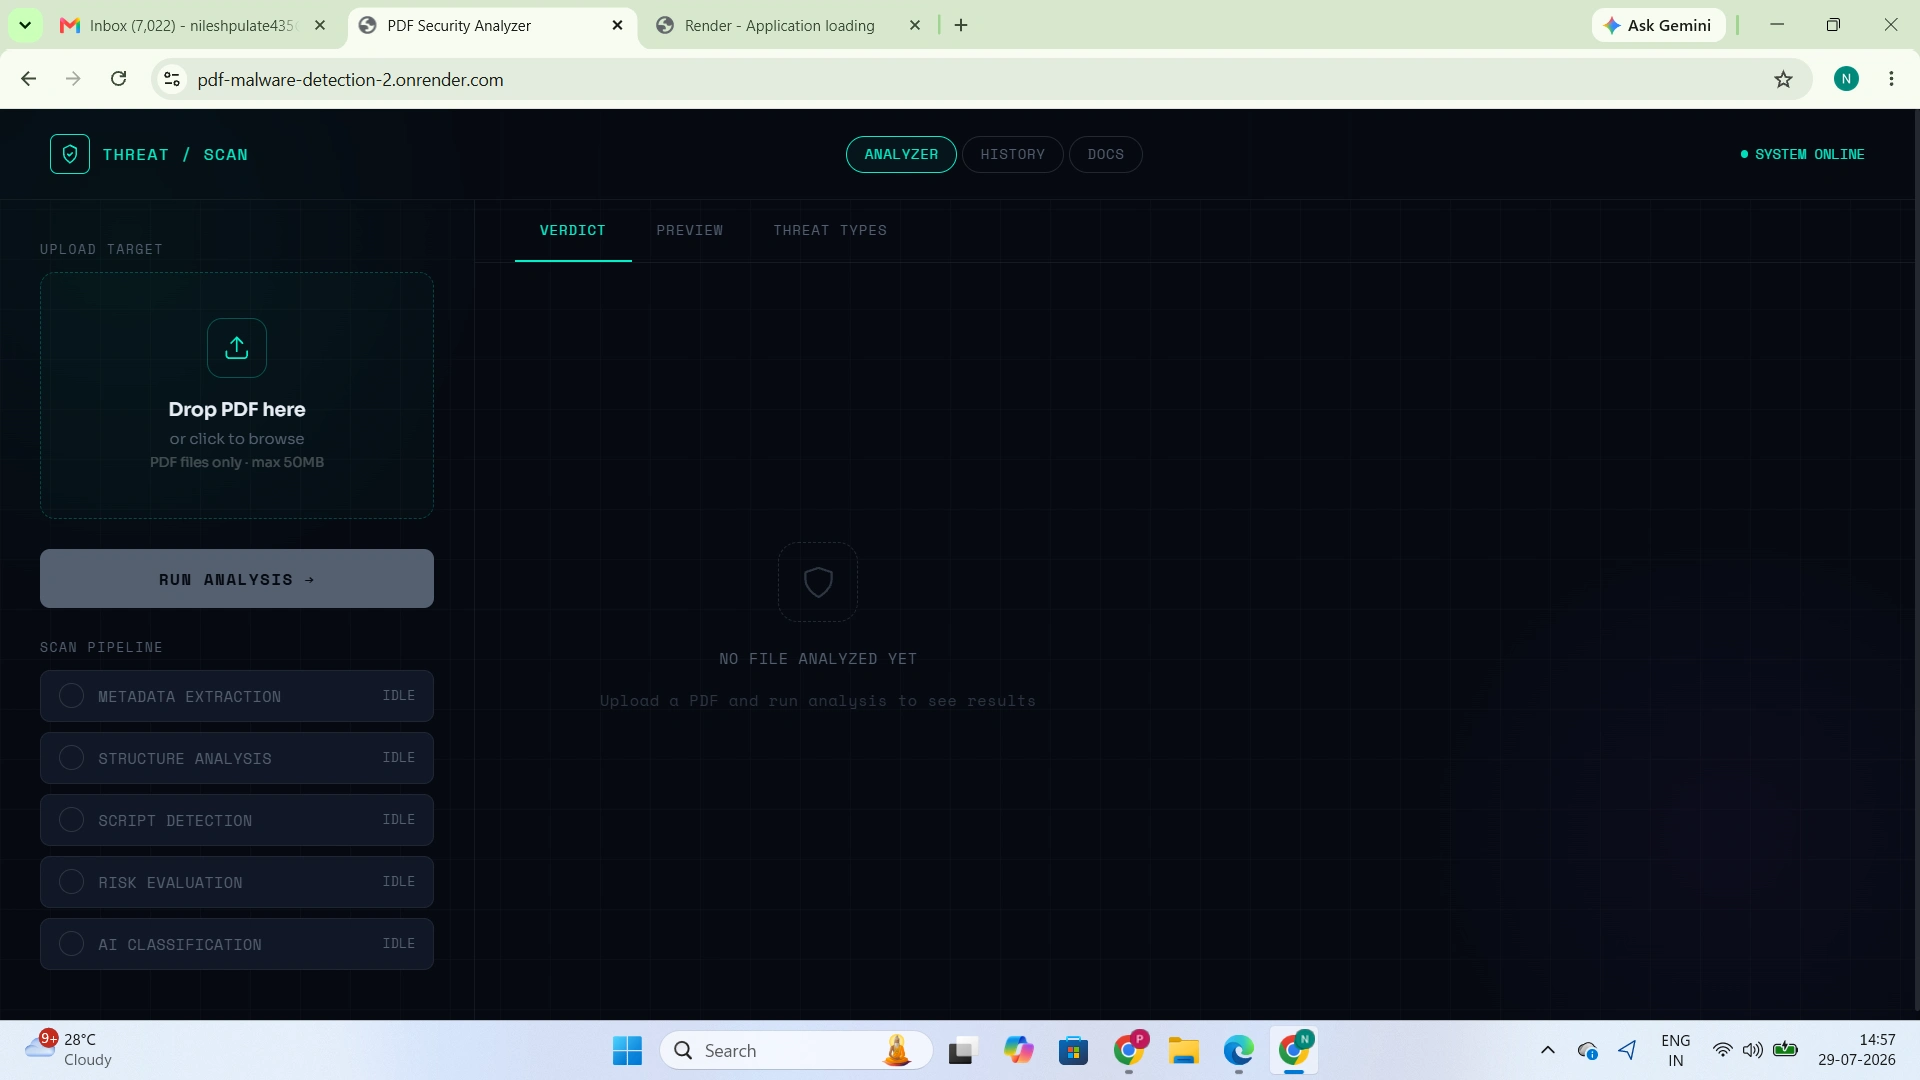Open the Chrome profile avatar N
Image resolution: width=1920 pixels, height=1080 pixels.
point(1846,79)
